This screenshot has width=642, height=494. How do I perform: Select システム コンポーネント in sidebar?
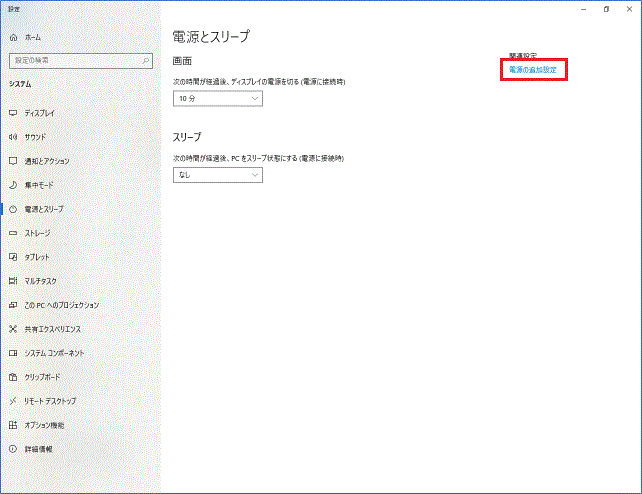tap(54, 353)
